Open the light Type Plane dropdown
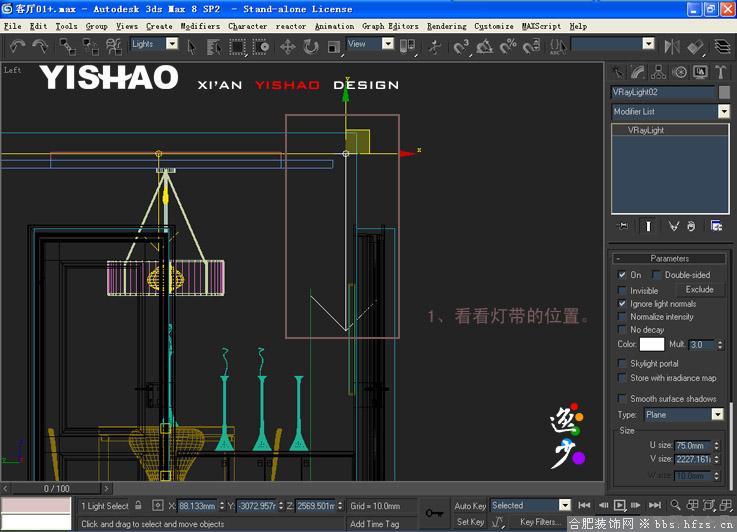The image size is (737, 532). coord(717,414)
